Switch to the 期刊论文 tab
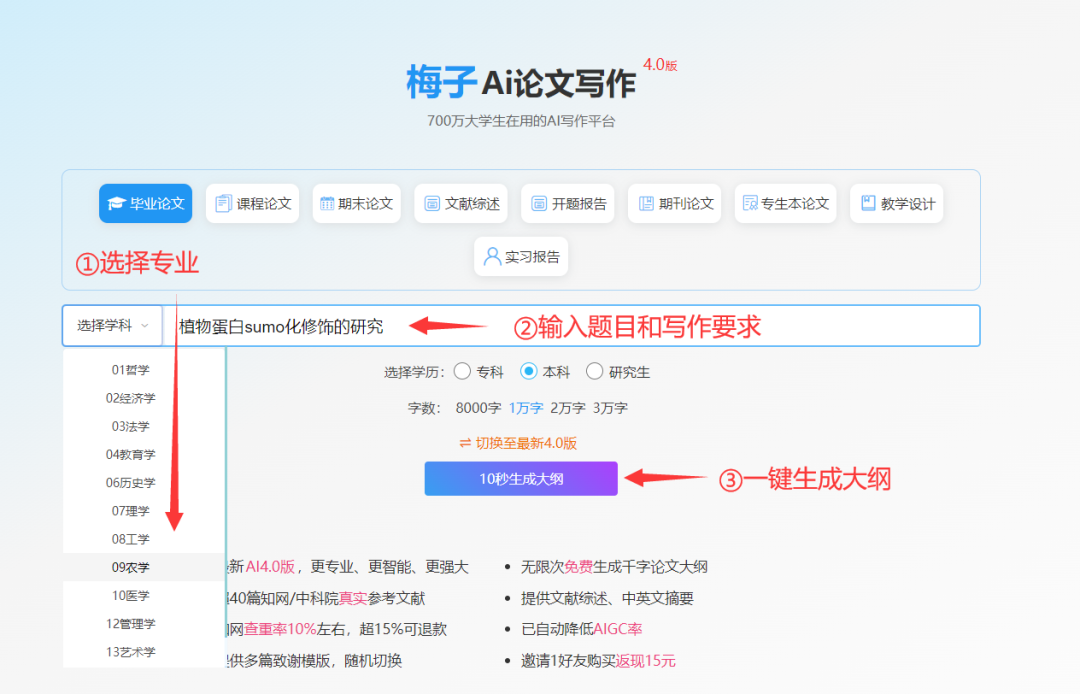The width and height of the screenshot is (1080, 694). pyautogui.click(x=675, y=203)
